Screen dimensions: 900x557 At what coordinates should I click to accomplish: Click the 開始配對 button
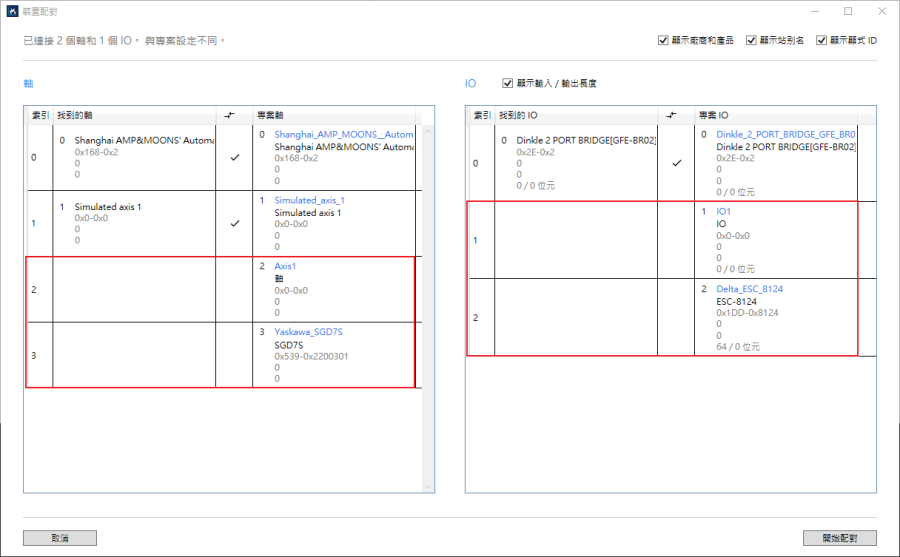(840, 538)
